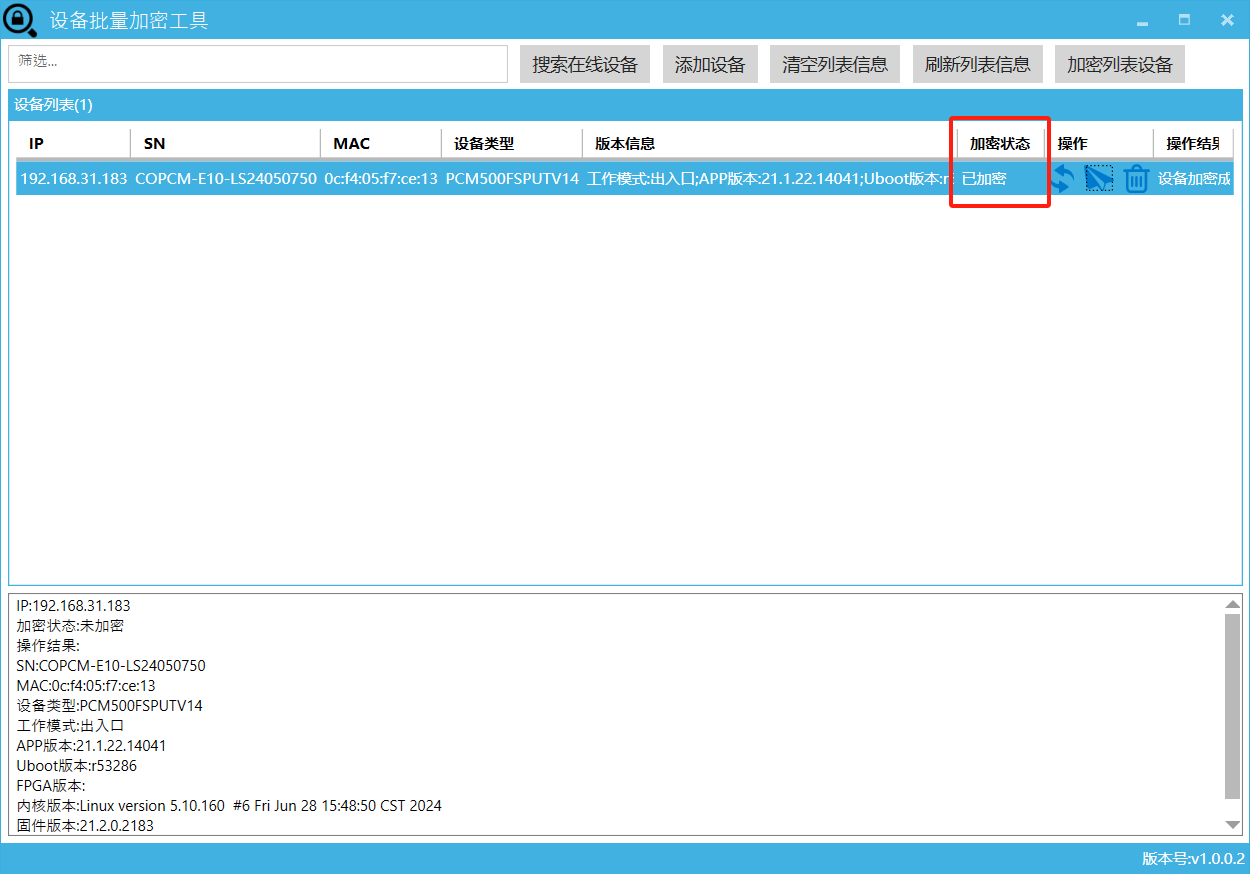Click the MAC column header
This screenshot has height=874, width=1250.
381,144
